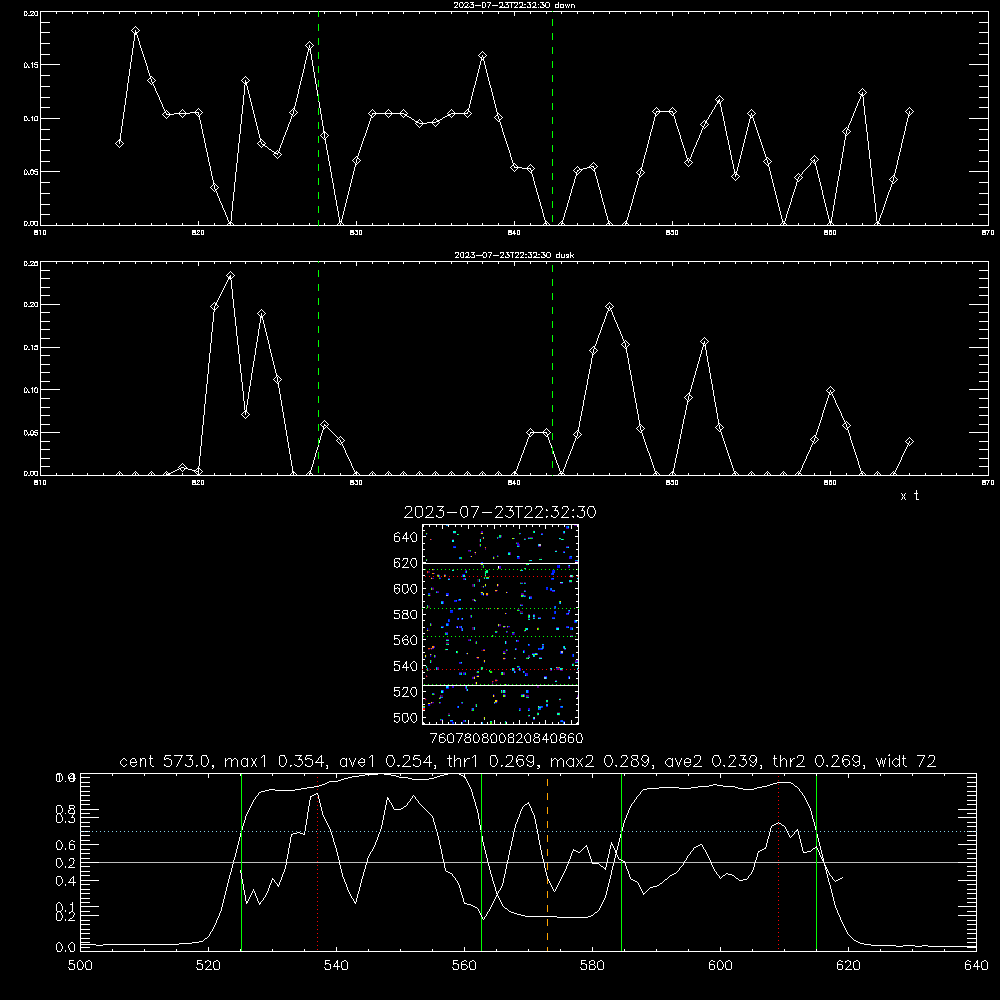The width and height of the screenshot is (1000, 1000).
Task: Click the '580' tick label on bottom plot x-axis
Action: tap(592, 966)
